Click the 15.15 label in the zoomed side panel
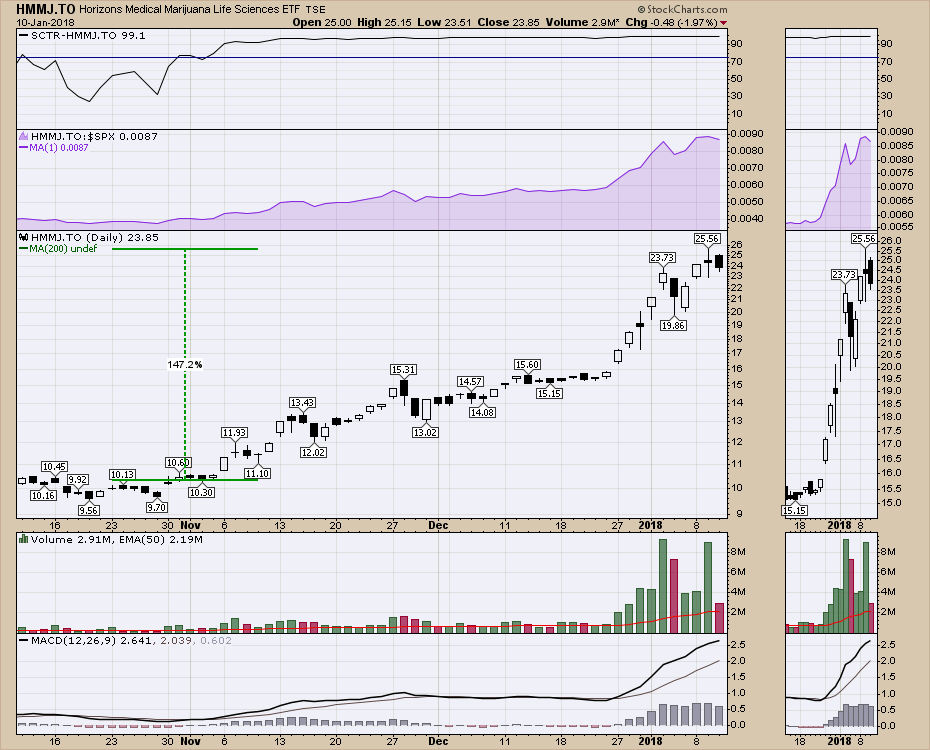Image resolution: width=930 pixels, height=750 pixels. click(x=795, y=510)
